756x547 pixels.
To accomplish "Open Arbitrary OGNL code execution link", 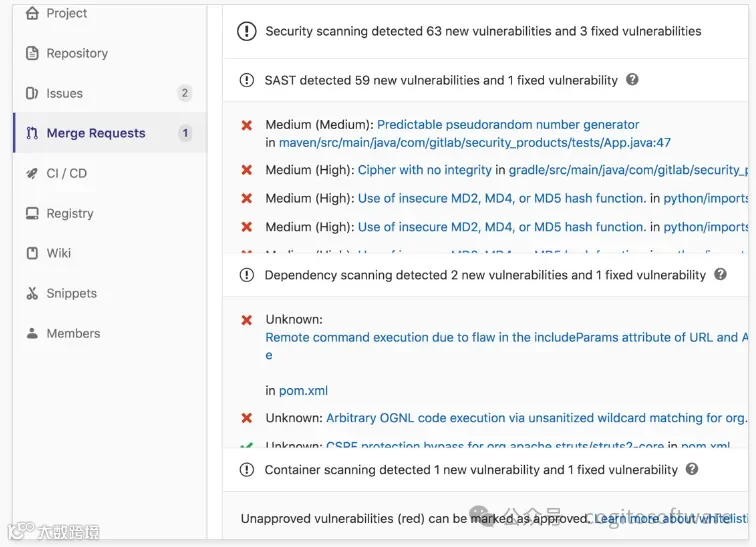I will coord(537,418).
